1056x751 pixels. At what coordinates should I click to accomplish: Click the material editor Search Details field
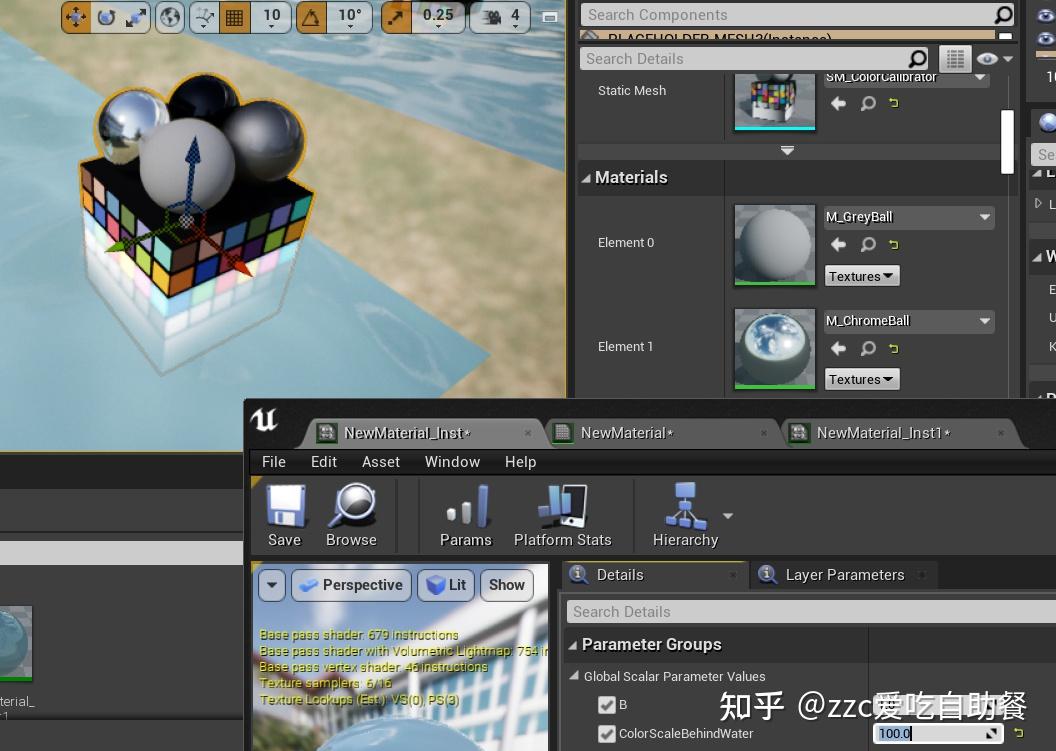point(811,612)
